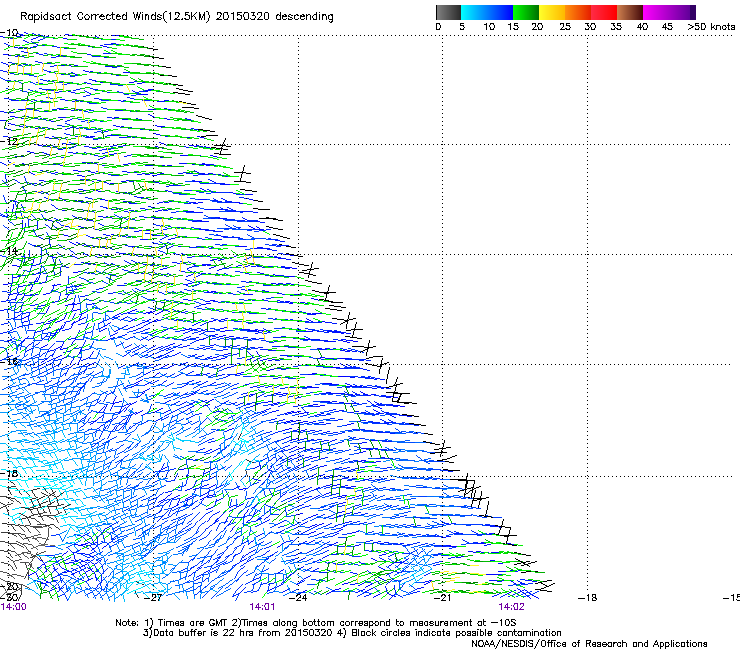This screenshot has width=740, height=650.
Task: Click the purple '14:01' time label
Action: (x=262, y=607)
